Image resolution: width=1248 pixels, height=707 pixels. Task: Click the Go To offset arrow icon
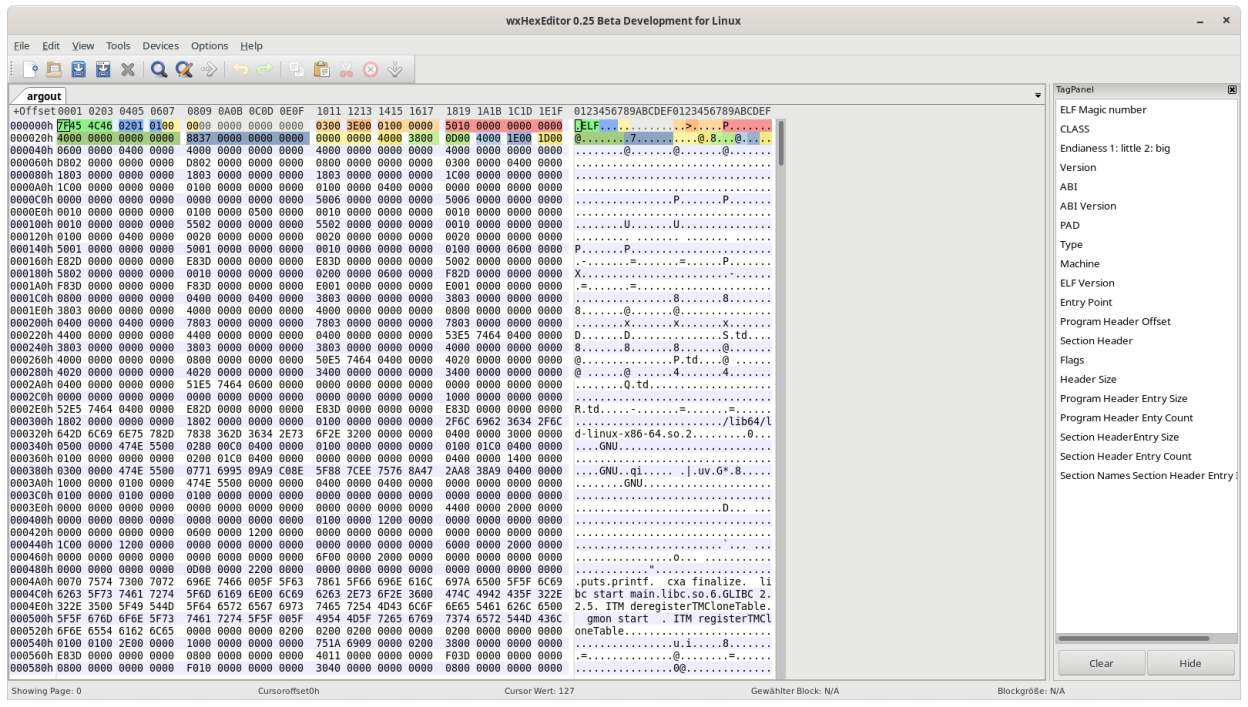pos(208,69)
